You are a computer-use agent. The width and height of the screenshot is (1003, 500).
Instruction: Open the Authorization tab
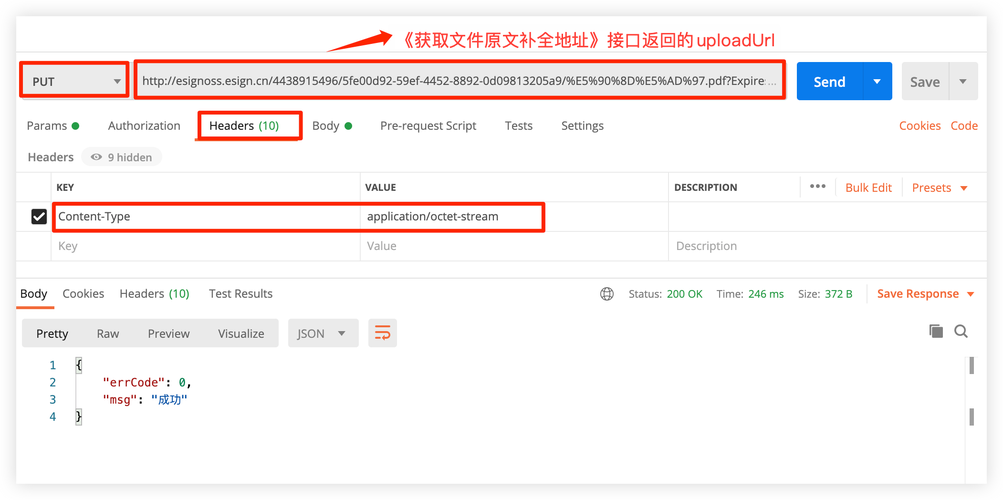click(144, 126)
